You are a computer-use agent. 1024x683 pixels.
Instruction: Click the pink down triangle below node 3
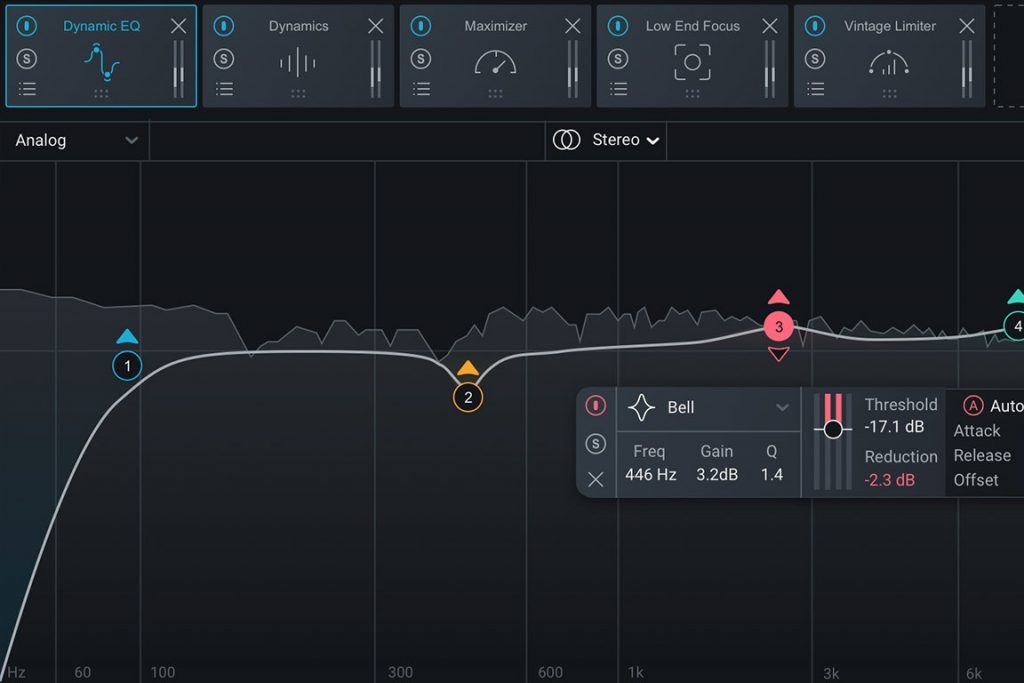tap(778, 354)
